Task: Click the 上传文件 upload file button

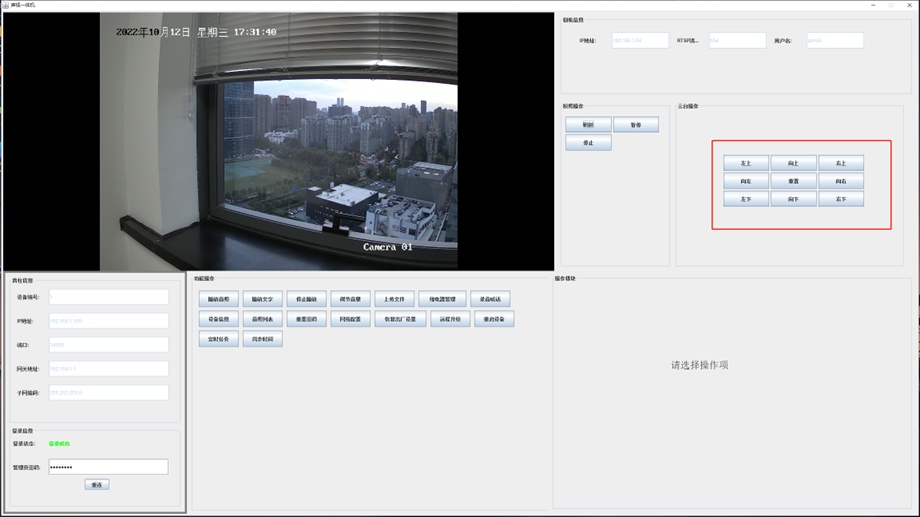Action: tap(394, 299)
